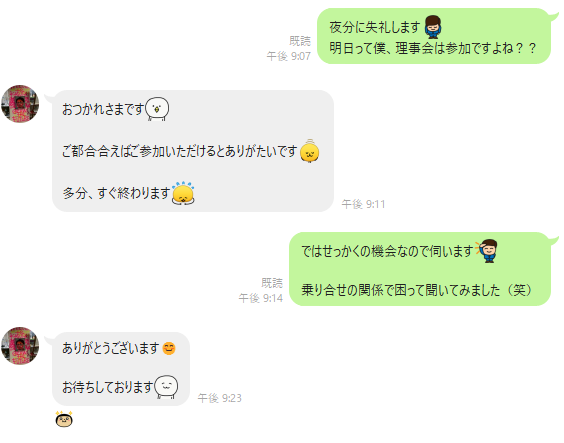Click the yellow angel chick emoji after ありがたいです
Viewport: 564px width, 443px height.
click(x=310, y=151)
